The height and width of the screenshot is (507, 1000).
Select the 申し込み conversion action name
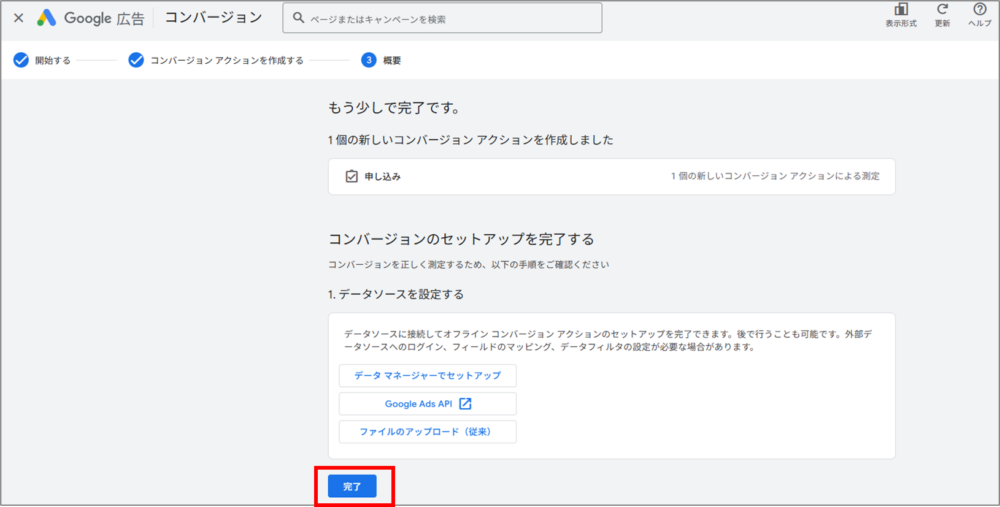point(382,176)
